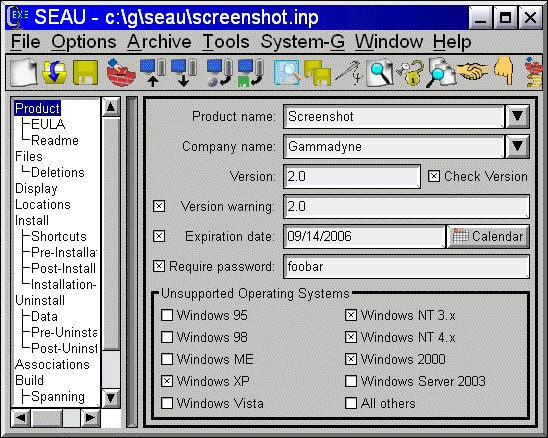Check the Windows Server 2003 box

pyautogui.click(x=351, y=381)
